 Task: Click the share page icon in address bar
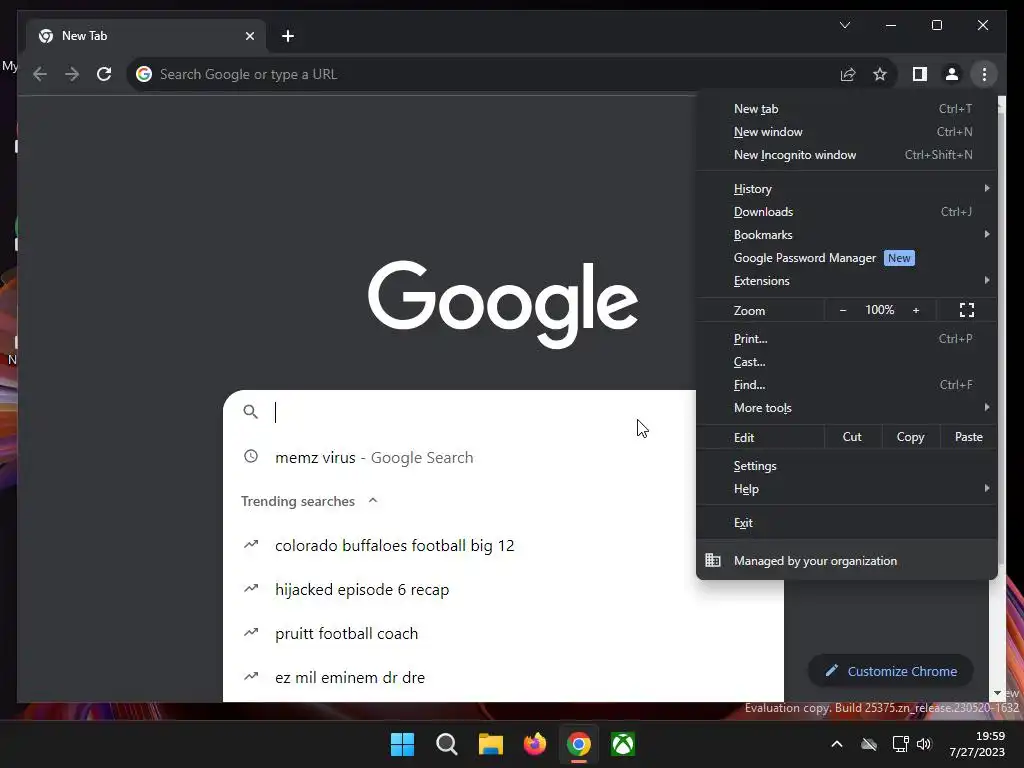point(848,74)
